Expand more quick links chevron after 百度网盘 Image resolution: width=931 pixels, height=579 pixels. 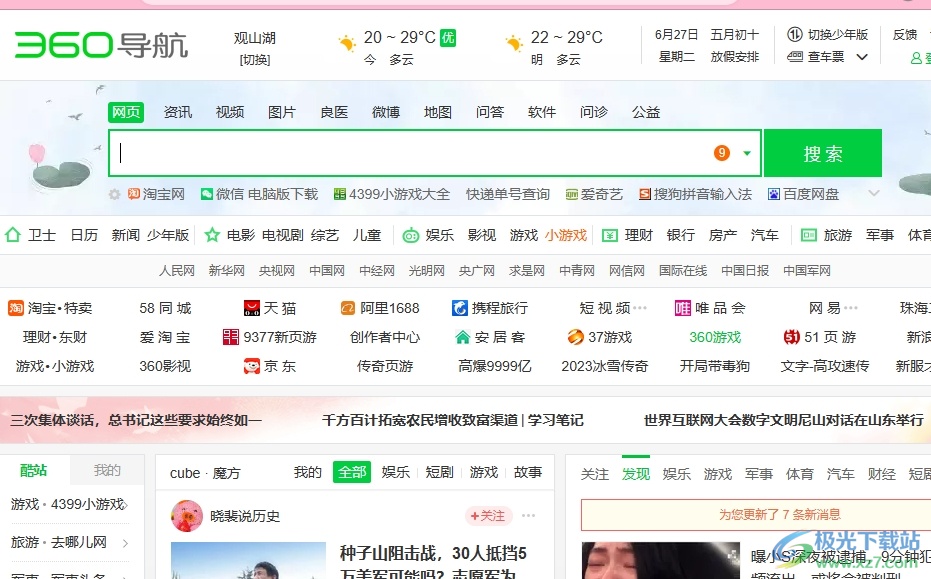[874, 193]
